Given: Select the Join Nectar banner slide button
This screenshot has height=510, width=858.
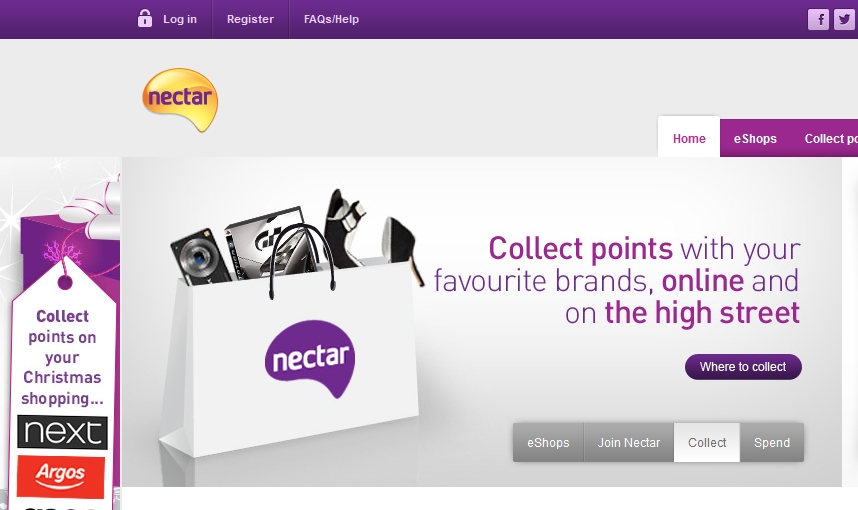Looking at the screenshot, I should (629, 442).
